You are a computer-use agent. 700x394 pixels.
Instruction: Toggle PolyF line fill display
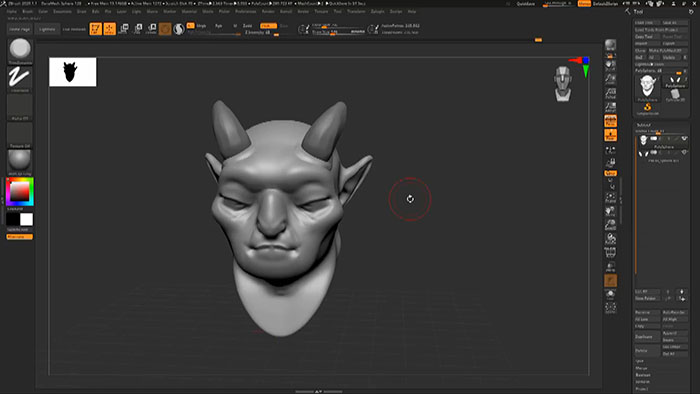[610, 253]
